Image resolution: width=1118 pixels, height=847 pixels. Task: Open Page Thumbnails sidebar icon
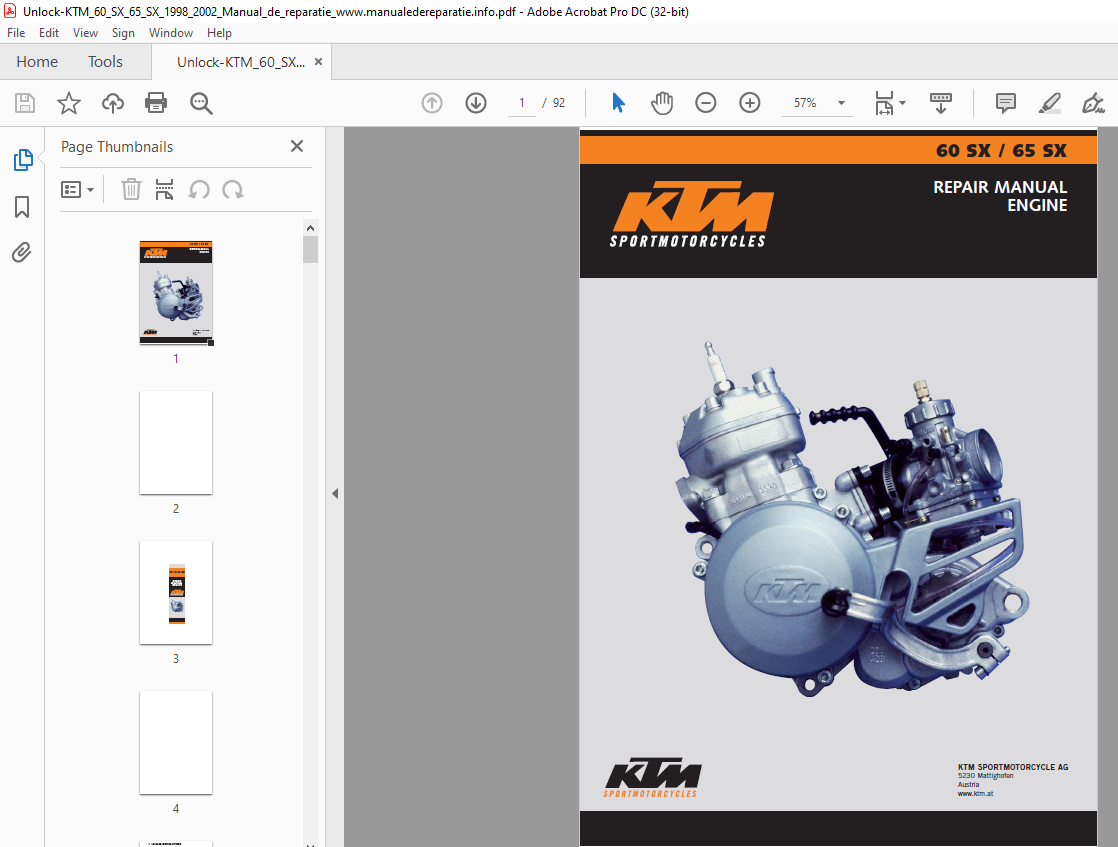click(x=23, y=160)
